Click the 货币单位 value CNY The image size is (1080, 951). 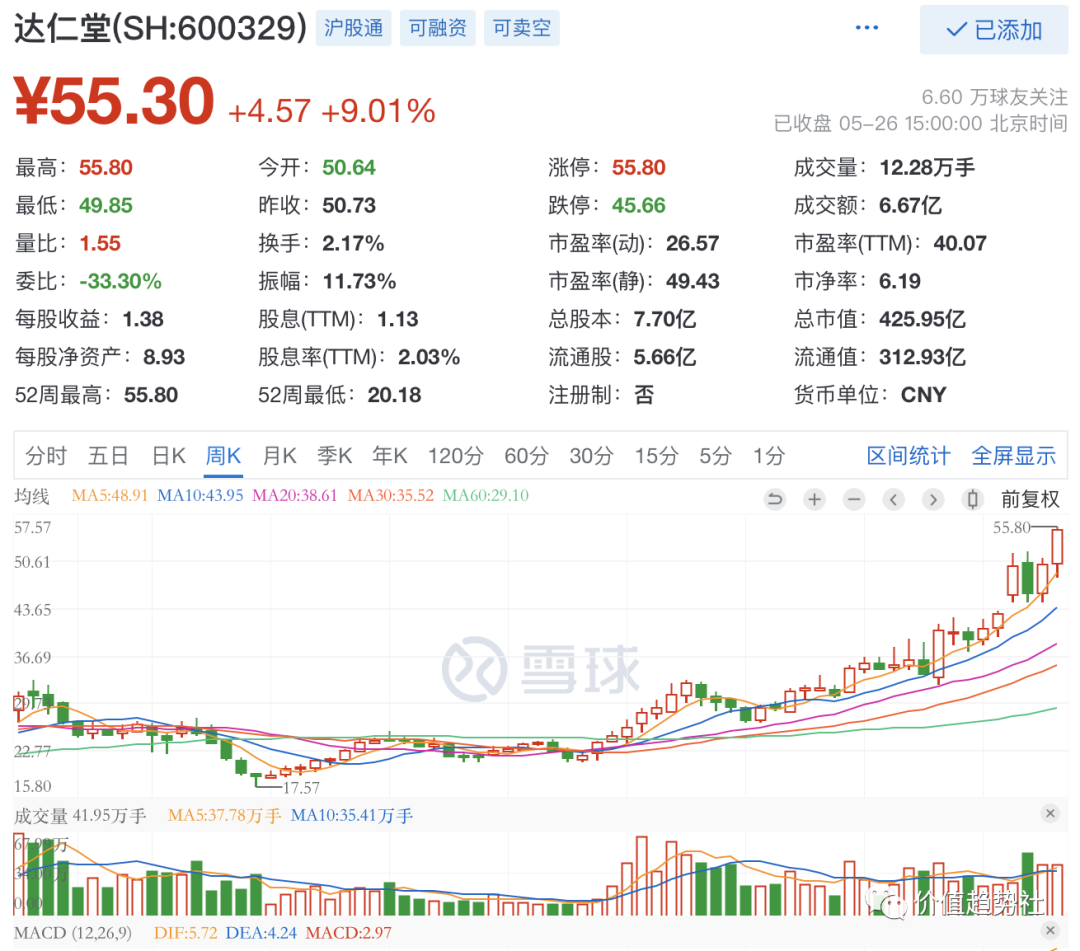924,395
